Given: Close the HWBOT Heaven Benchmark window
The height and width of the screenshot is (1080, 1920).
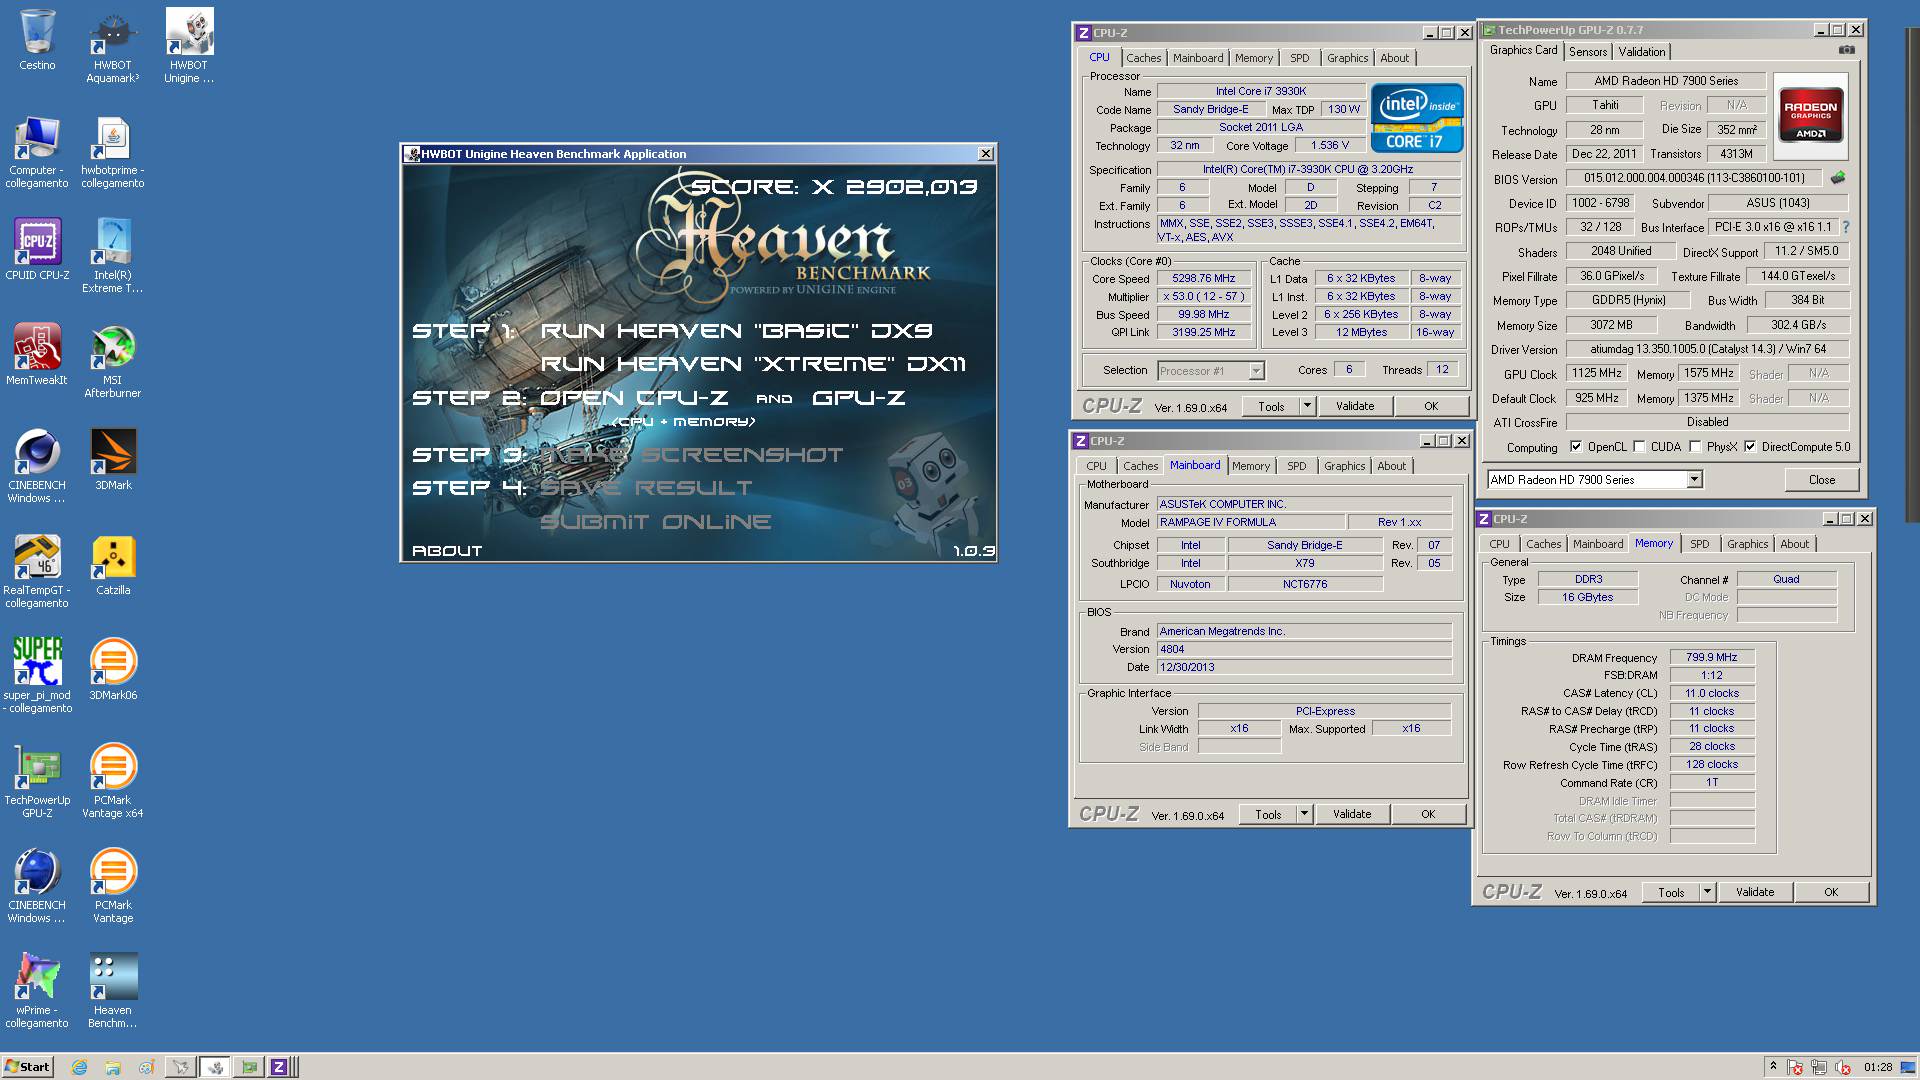Looking at the screenshot, I should coord(986,153).
